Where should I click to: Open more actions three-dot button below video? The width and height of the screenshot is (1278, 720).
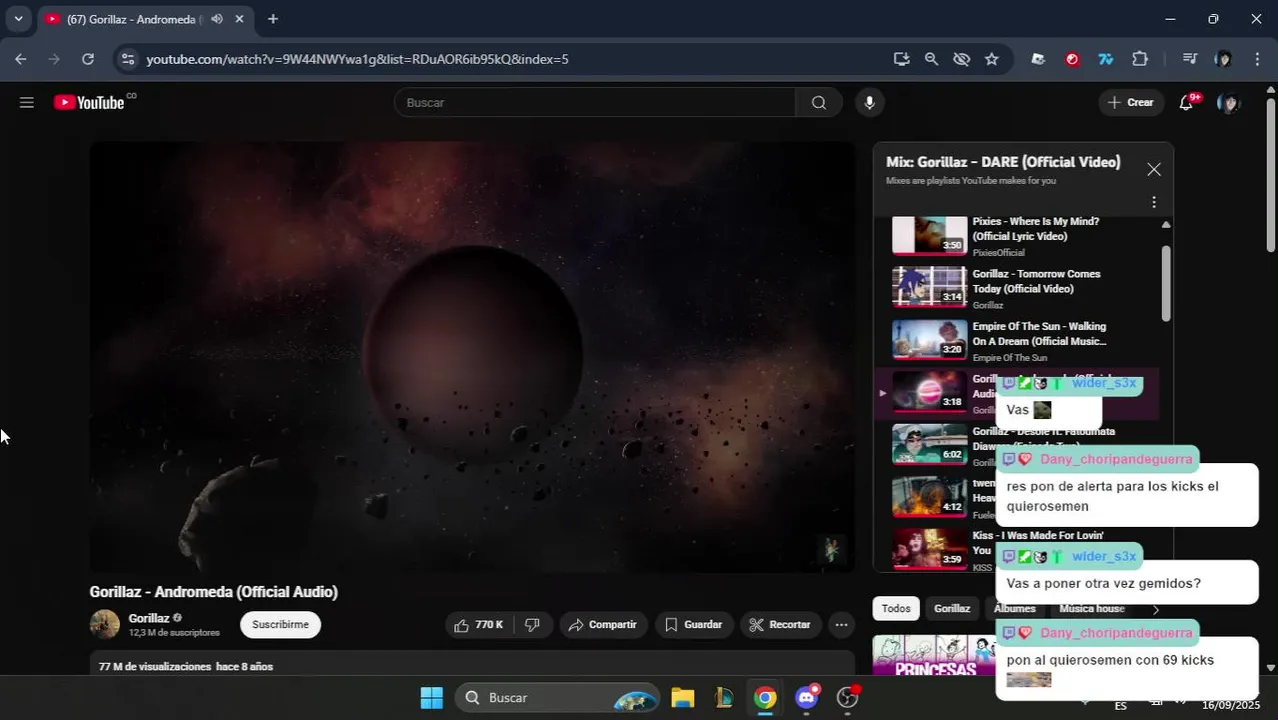pos(841,625)
